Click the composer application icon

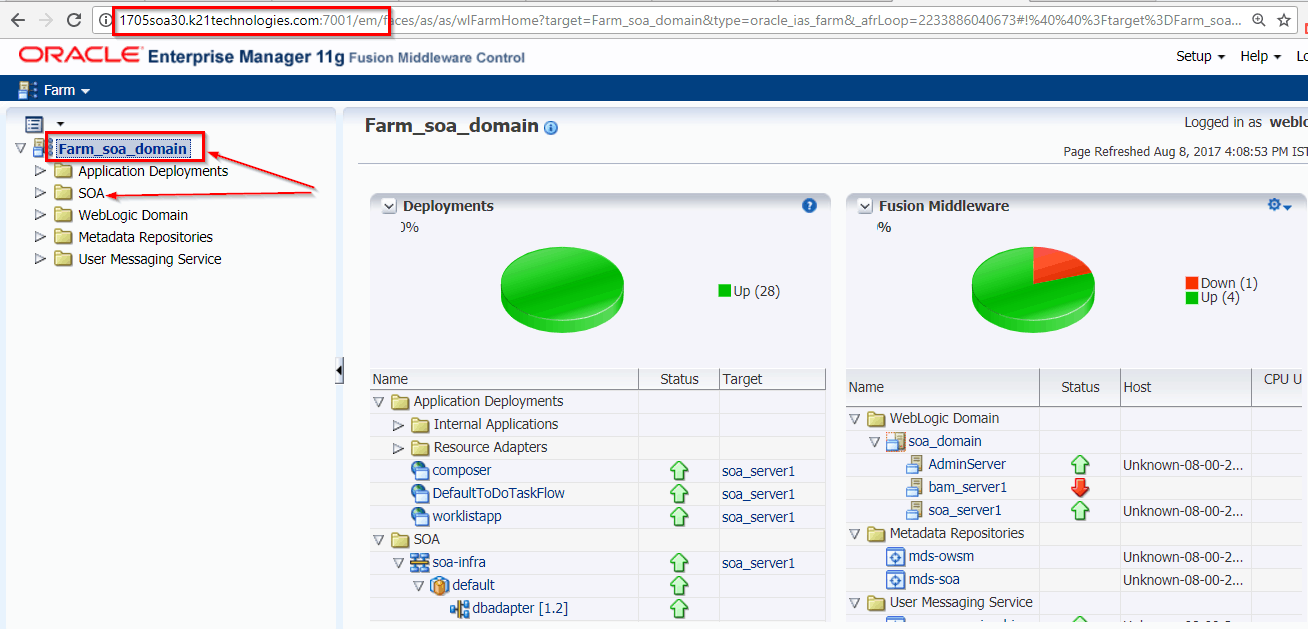click(x=420, y=470)
